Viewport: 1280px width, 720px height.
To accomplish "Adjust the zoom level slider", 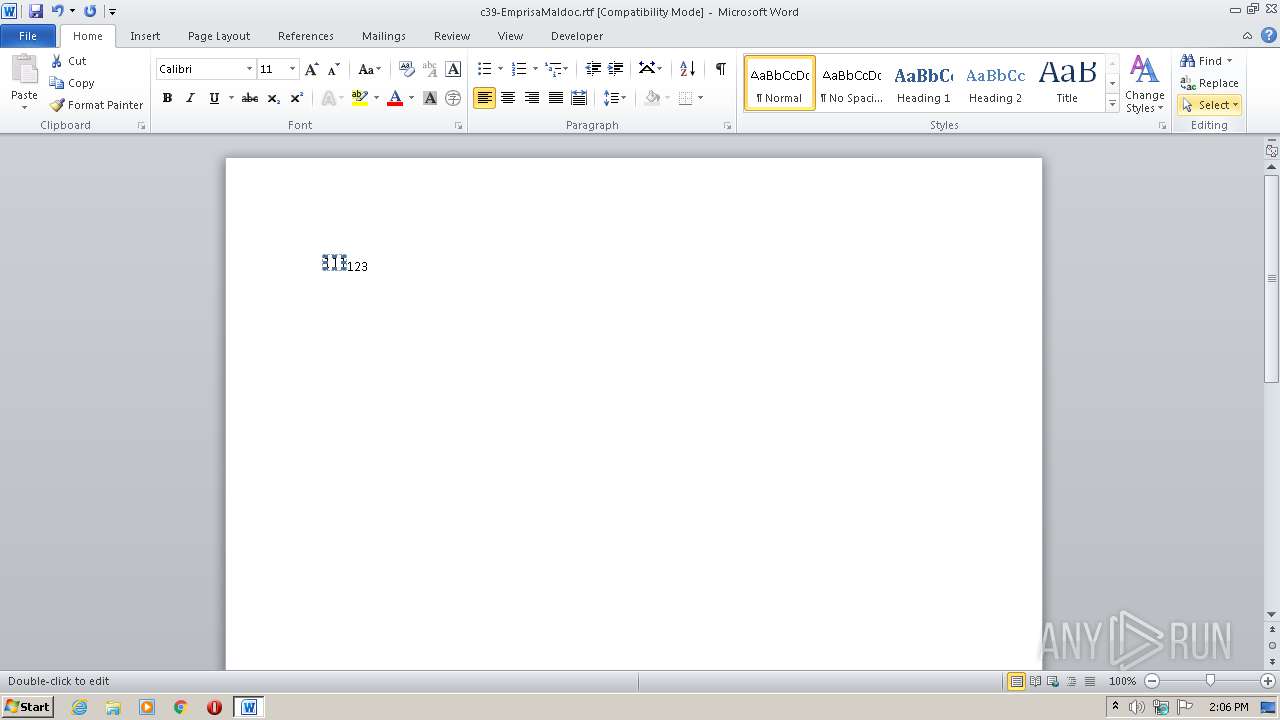I will (1210, 681).
